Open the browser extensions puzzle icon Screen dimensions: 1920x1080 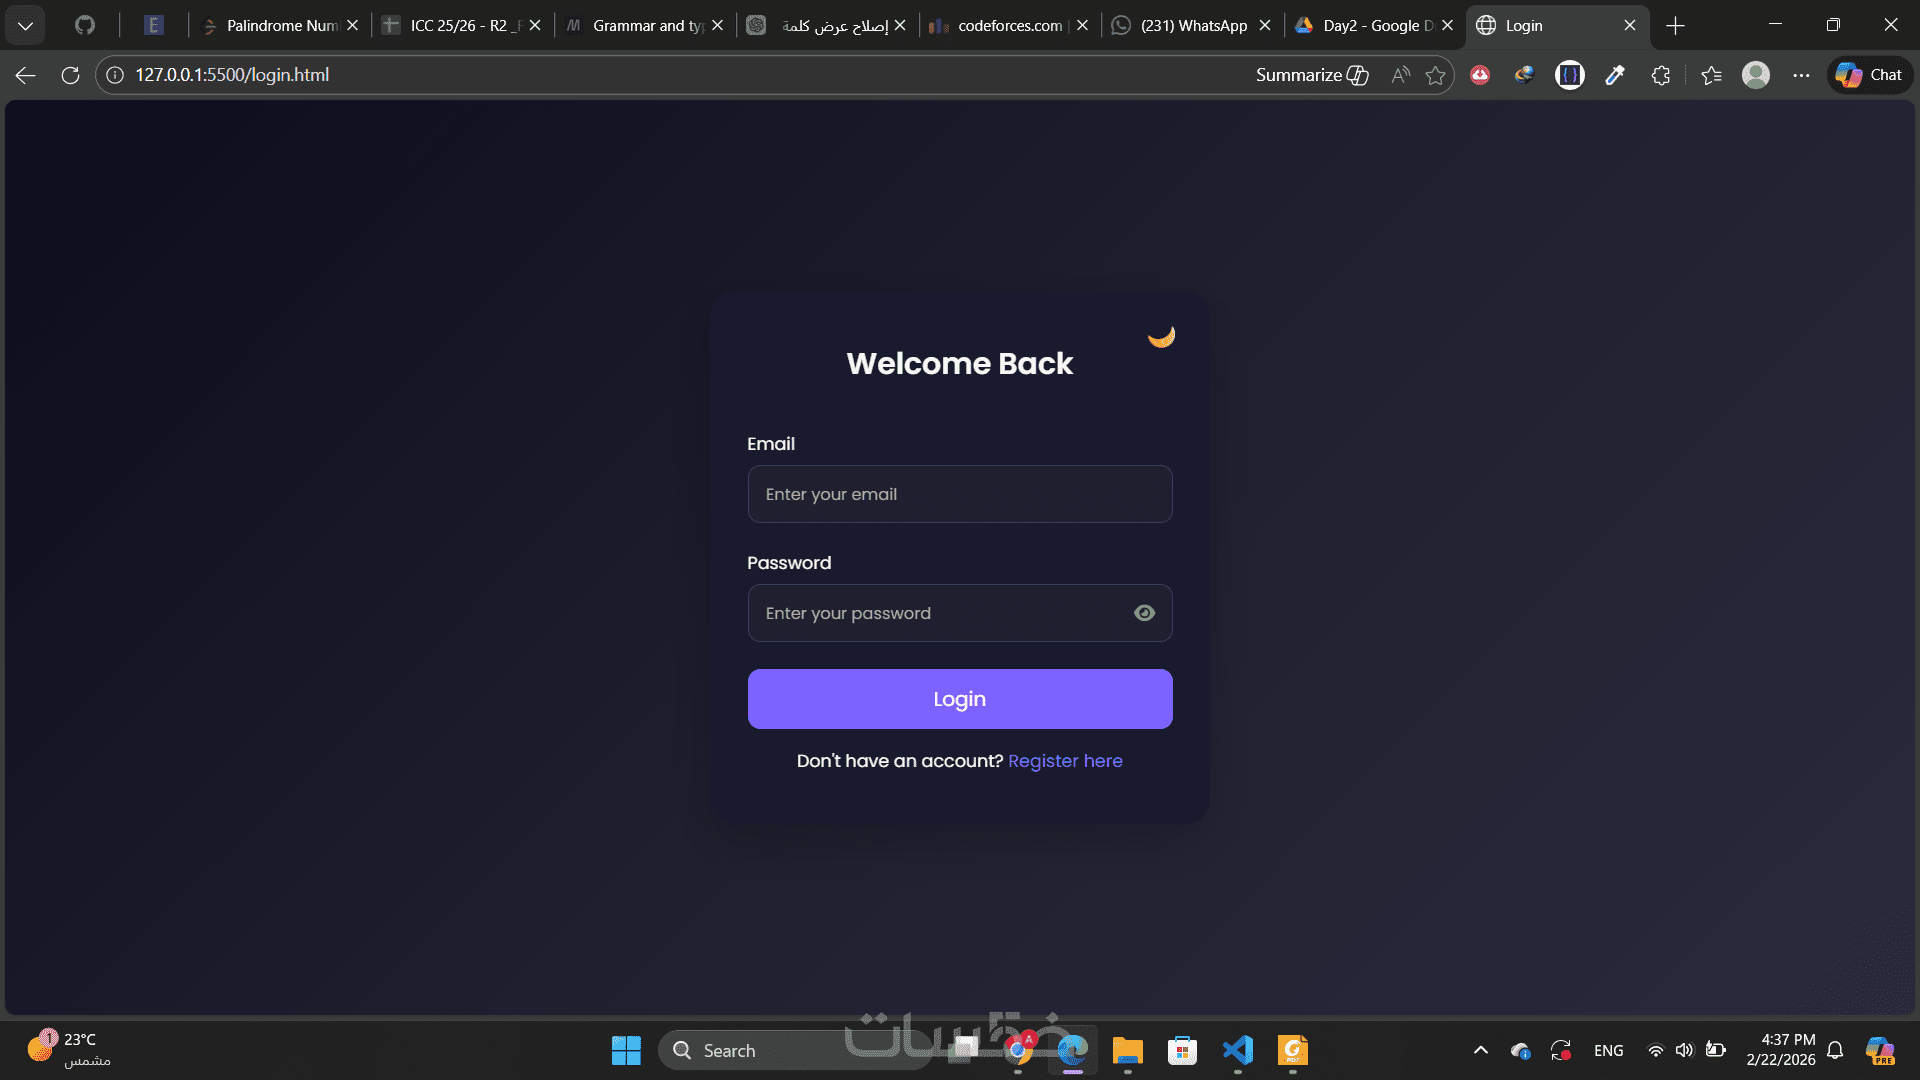[x=1661, y=75]
